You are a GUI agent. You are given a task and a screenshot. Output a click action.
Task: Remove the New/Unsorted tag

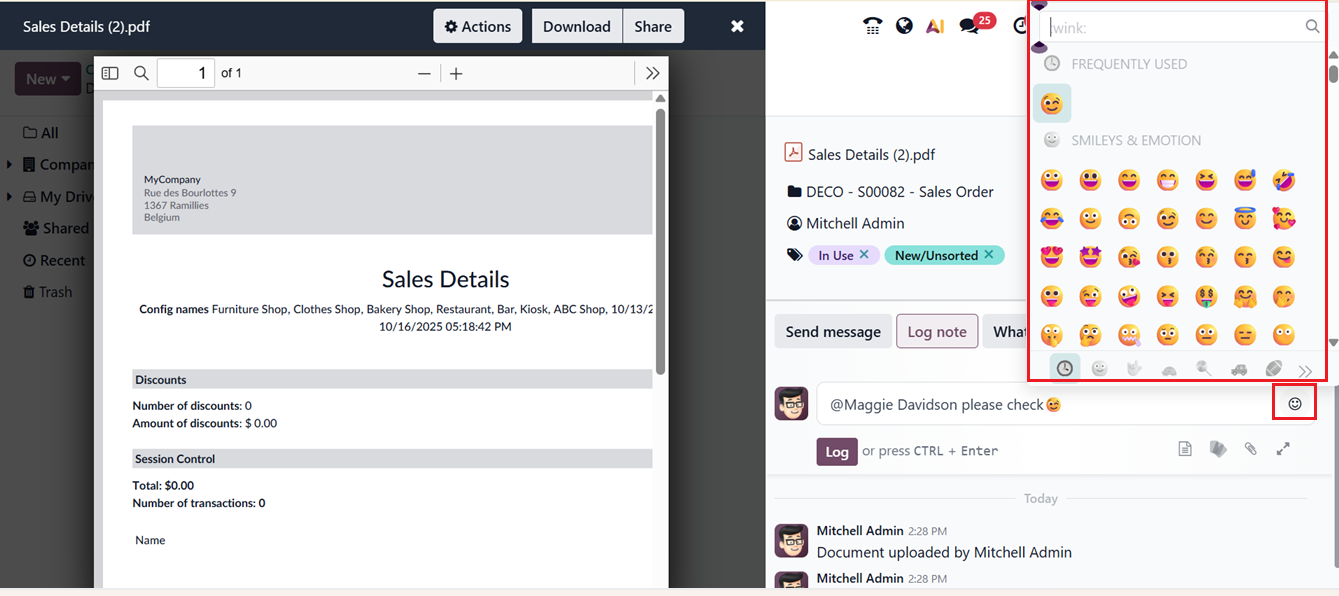click(x=989, y=255)
